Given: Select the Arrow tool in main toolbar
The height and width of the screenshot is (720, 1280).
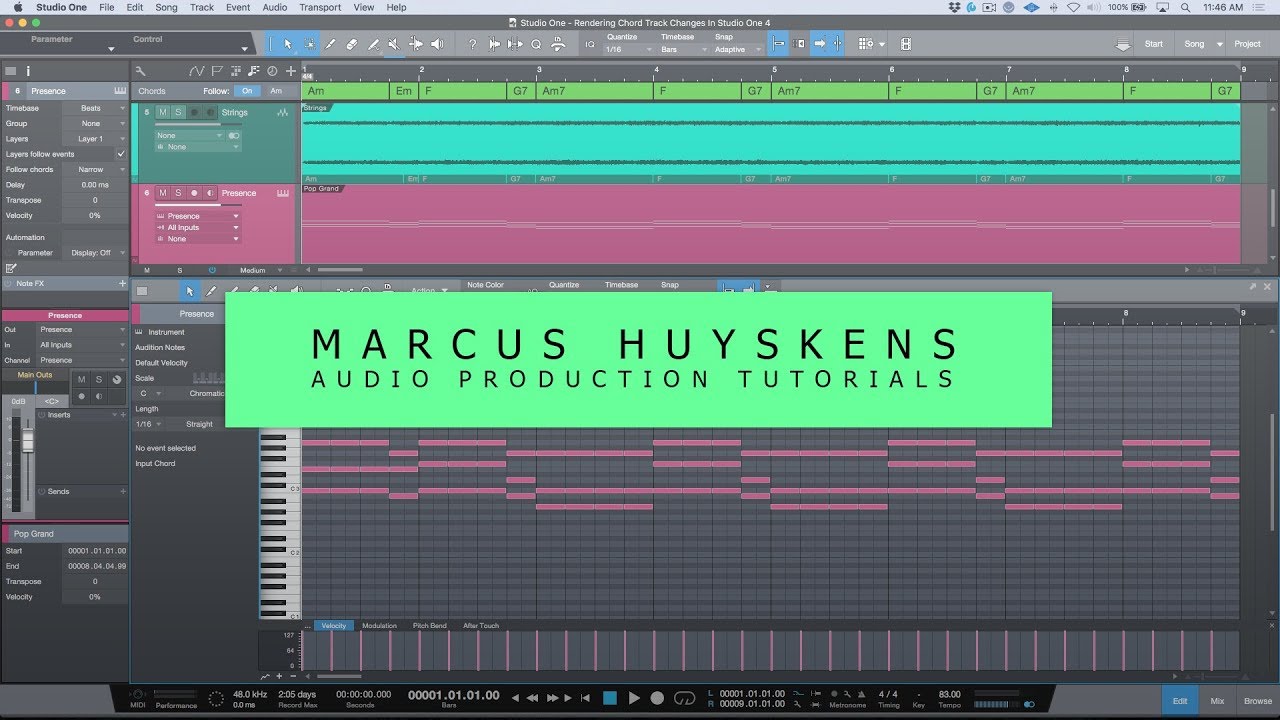Looking at the screenshot, I should coord(288,44).
